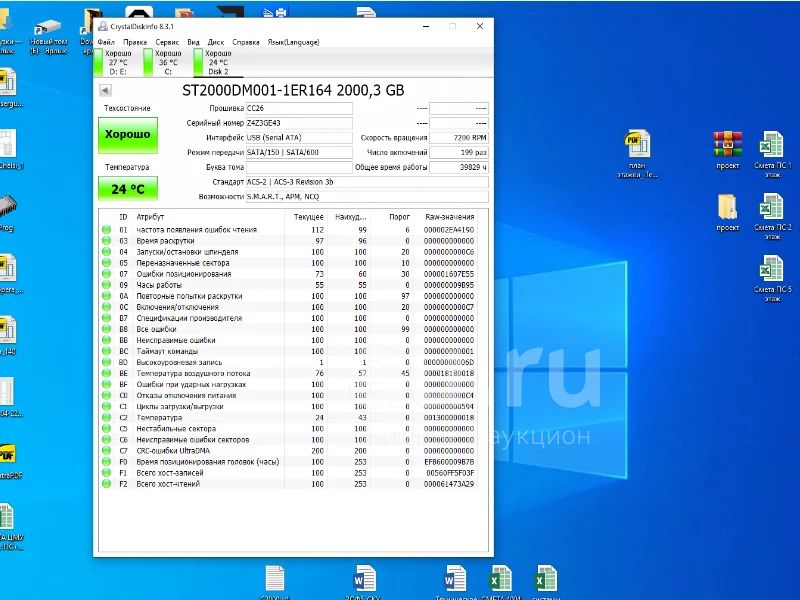Image resolution: width=800 pixels, height=600 pixels.
Task: Click the Стандарт field with ACS-2
Action: tap(367, 182)
